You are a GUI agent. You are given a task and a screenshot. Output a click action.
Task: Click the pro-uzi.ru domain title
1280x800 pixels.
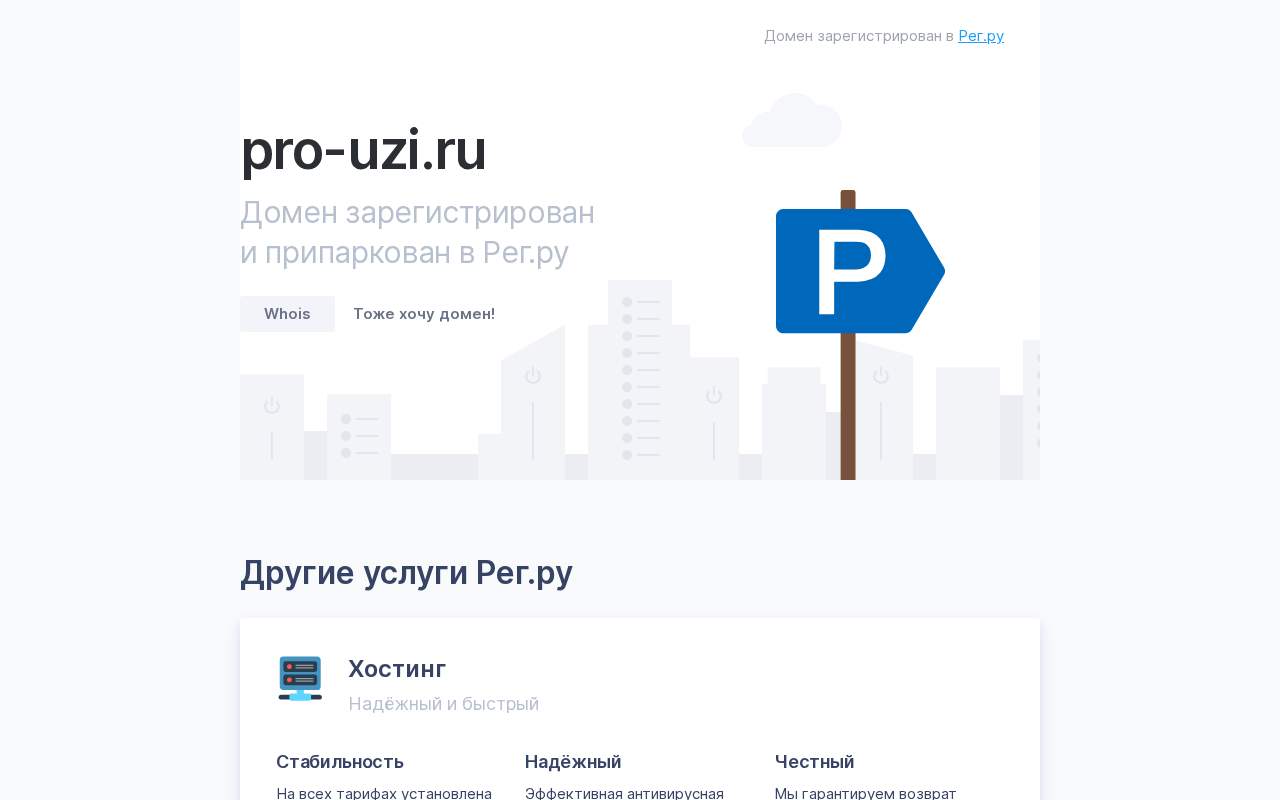pos(363,150)
